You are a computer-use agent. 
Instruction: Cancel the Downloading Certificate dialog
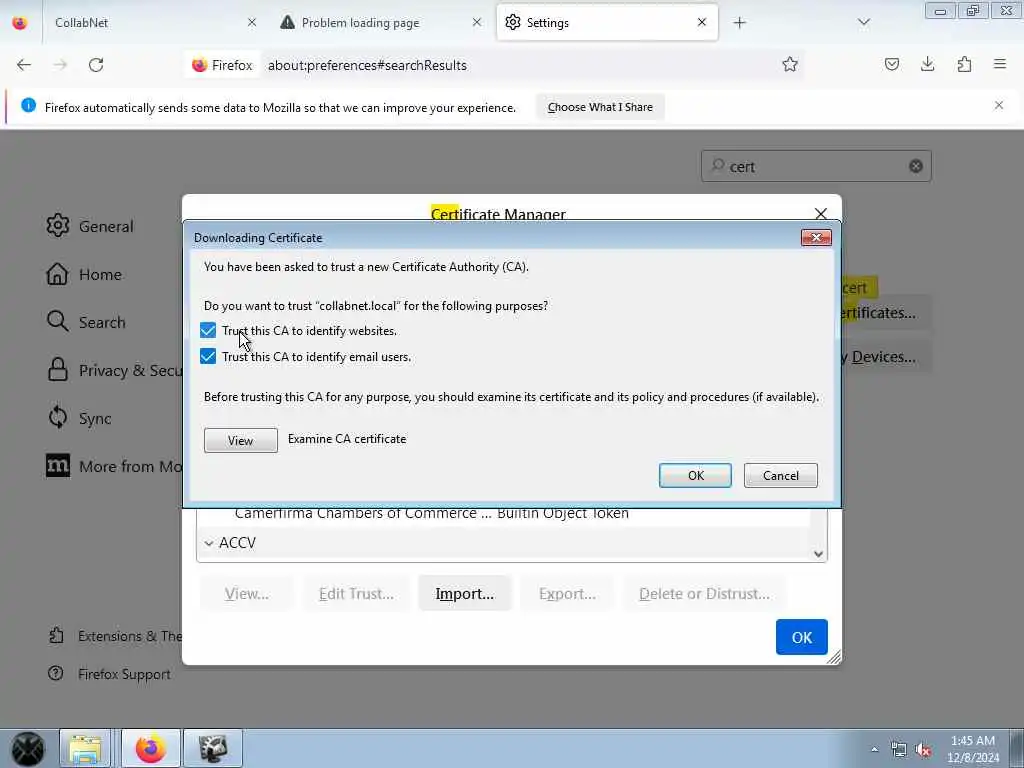[x=780, y=475]
